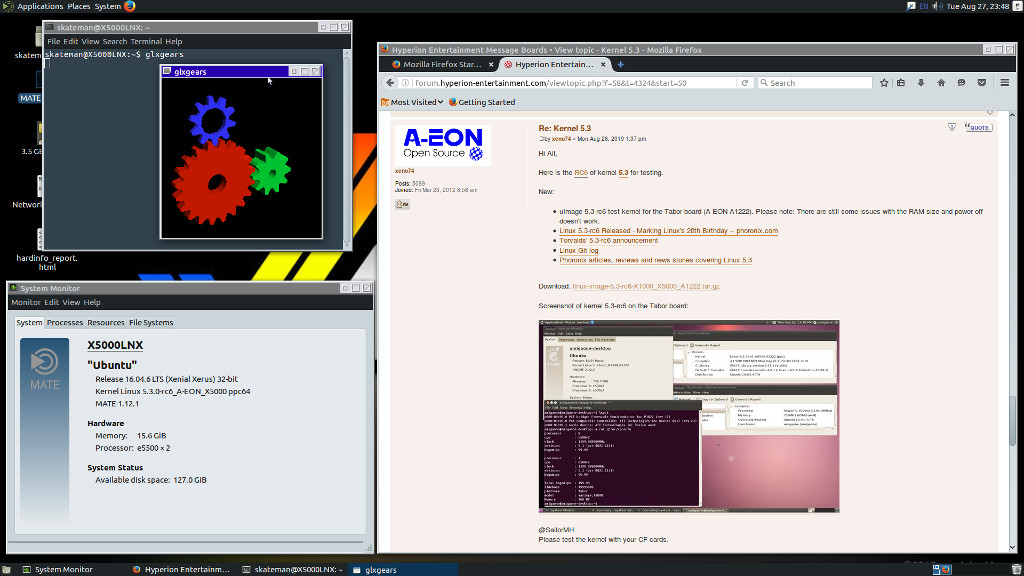The image size is (1024, 576).
Task: Switch to the File Systems tab
Action: (x=151, y=323)
